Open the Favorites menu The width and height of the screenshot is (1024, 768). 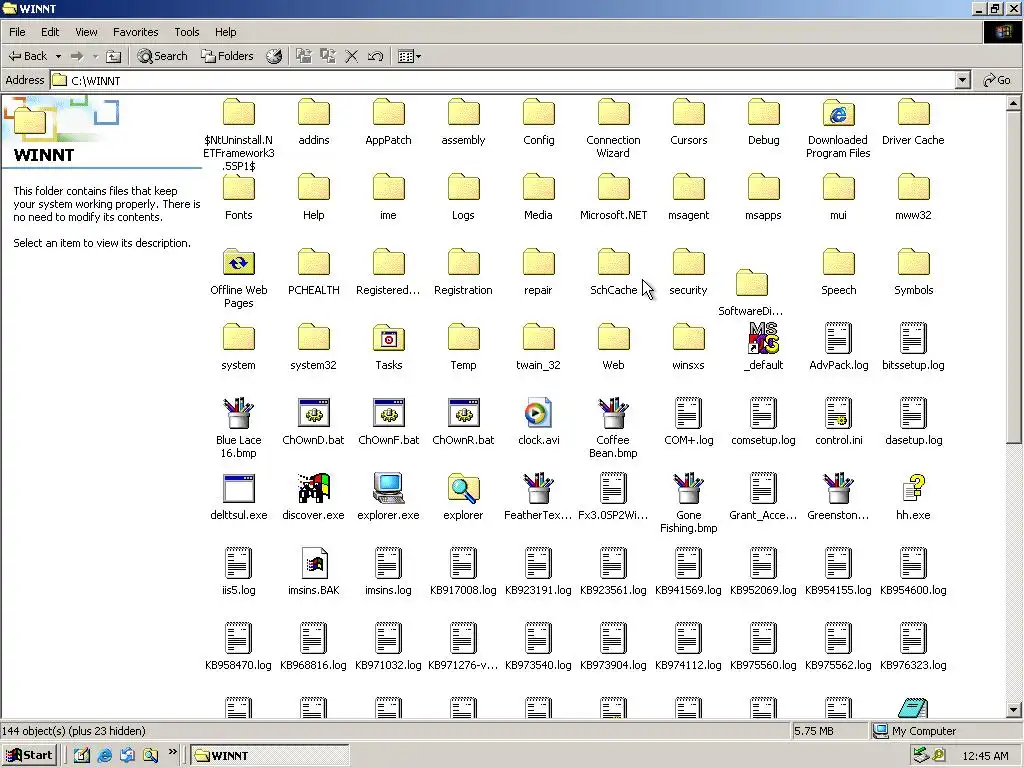(x=135, y=32)
